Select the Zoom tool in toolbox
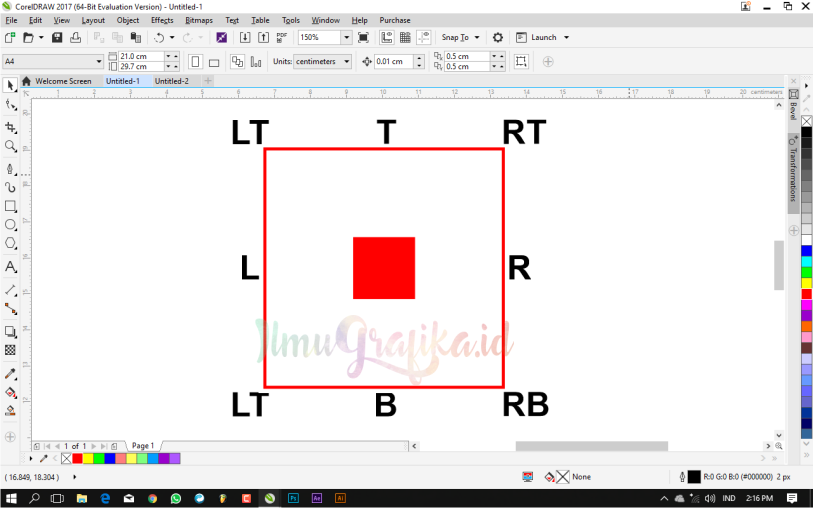813x508 pixels. click(10, 146)
